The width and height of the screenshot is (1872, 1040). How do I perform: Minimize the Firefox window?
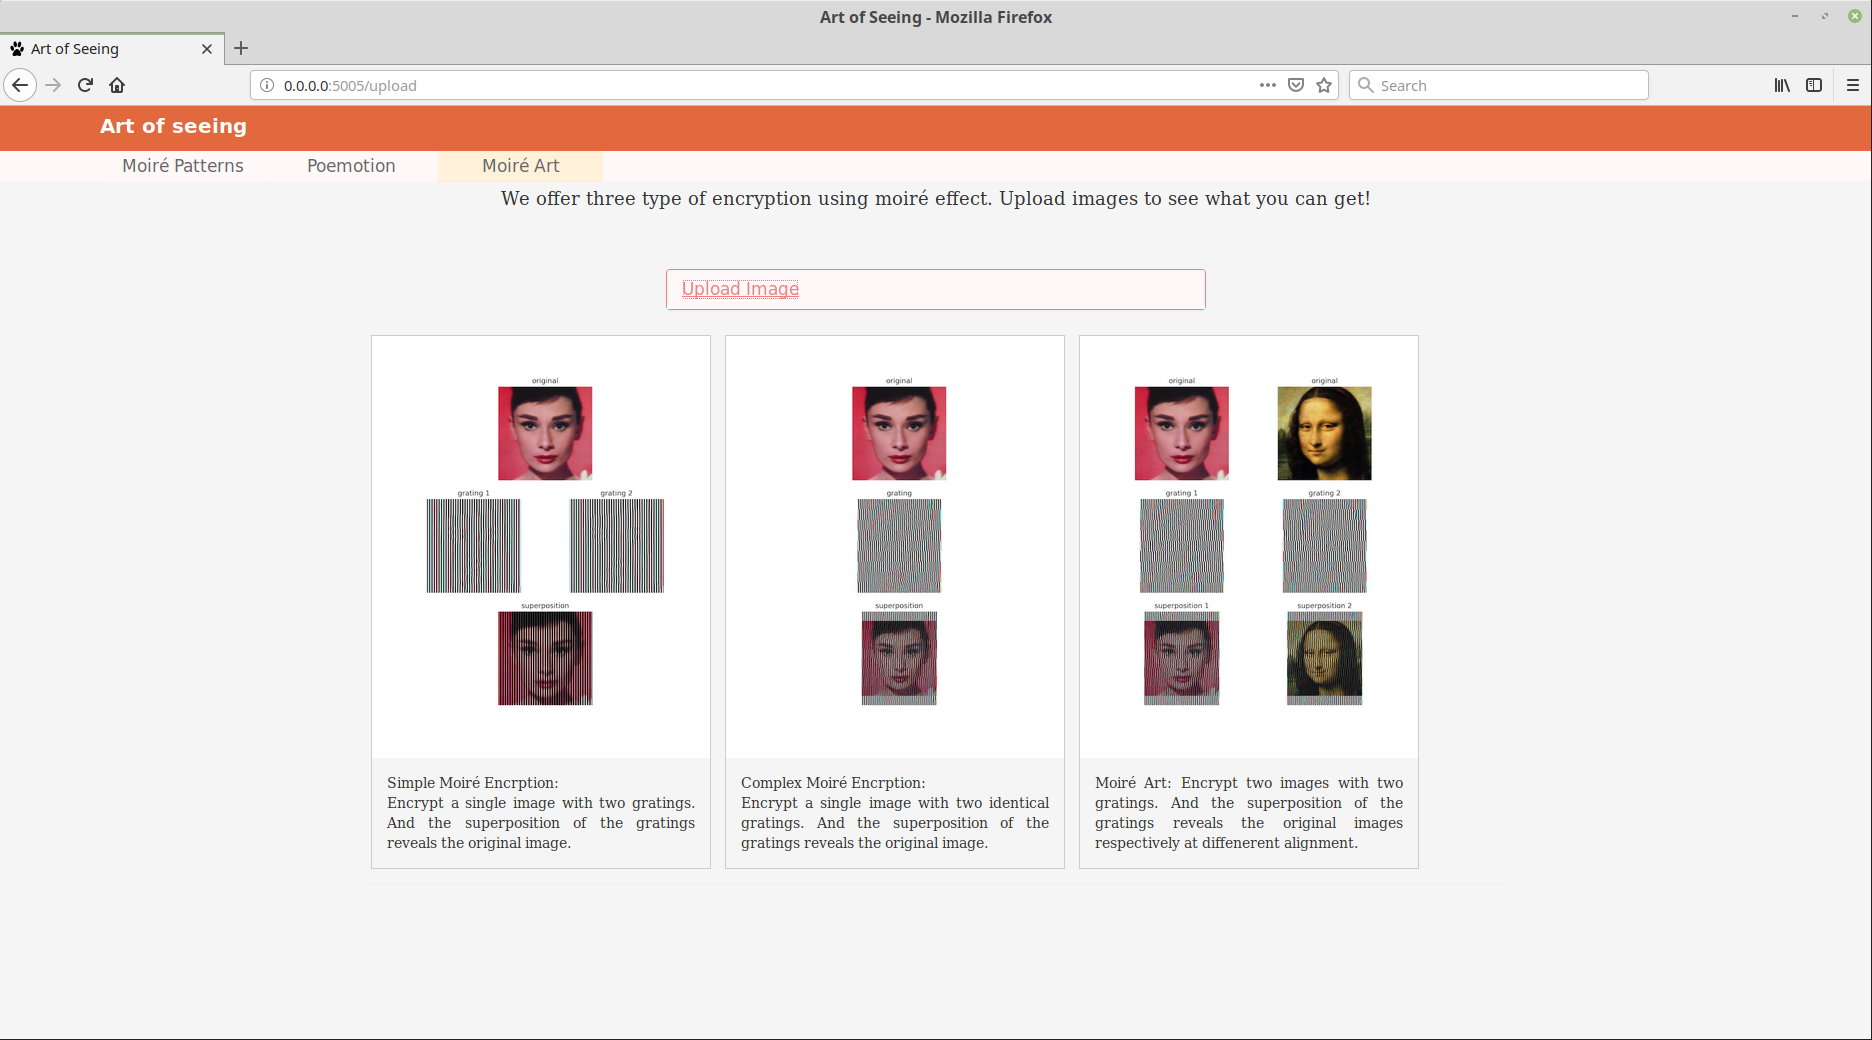click(x=1795, y=16)
